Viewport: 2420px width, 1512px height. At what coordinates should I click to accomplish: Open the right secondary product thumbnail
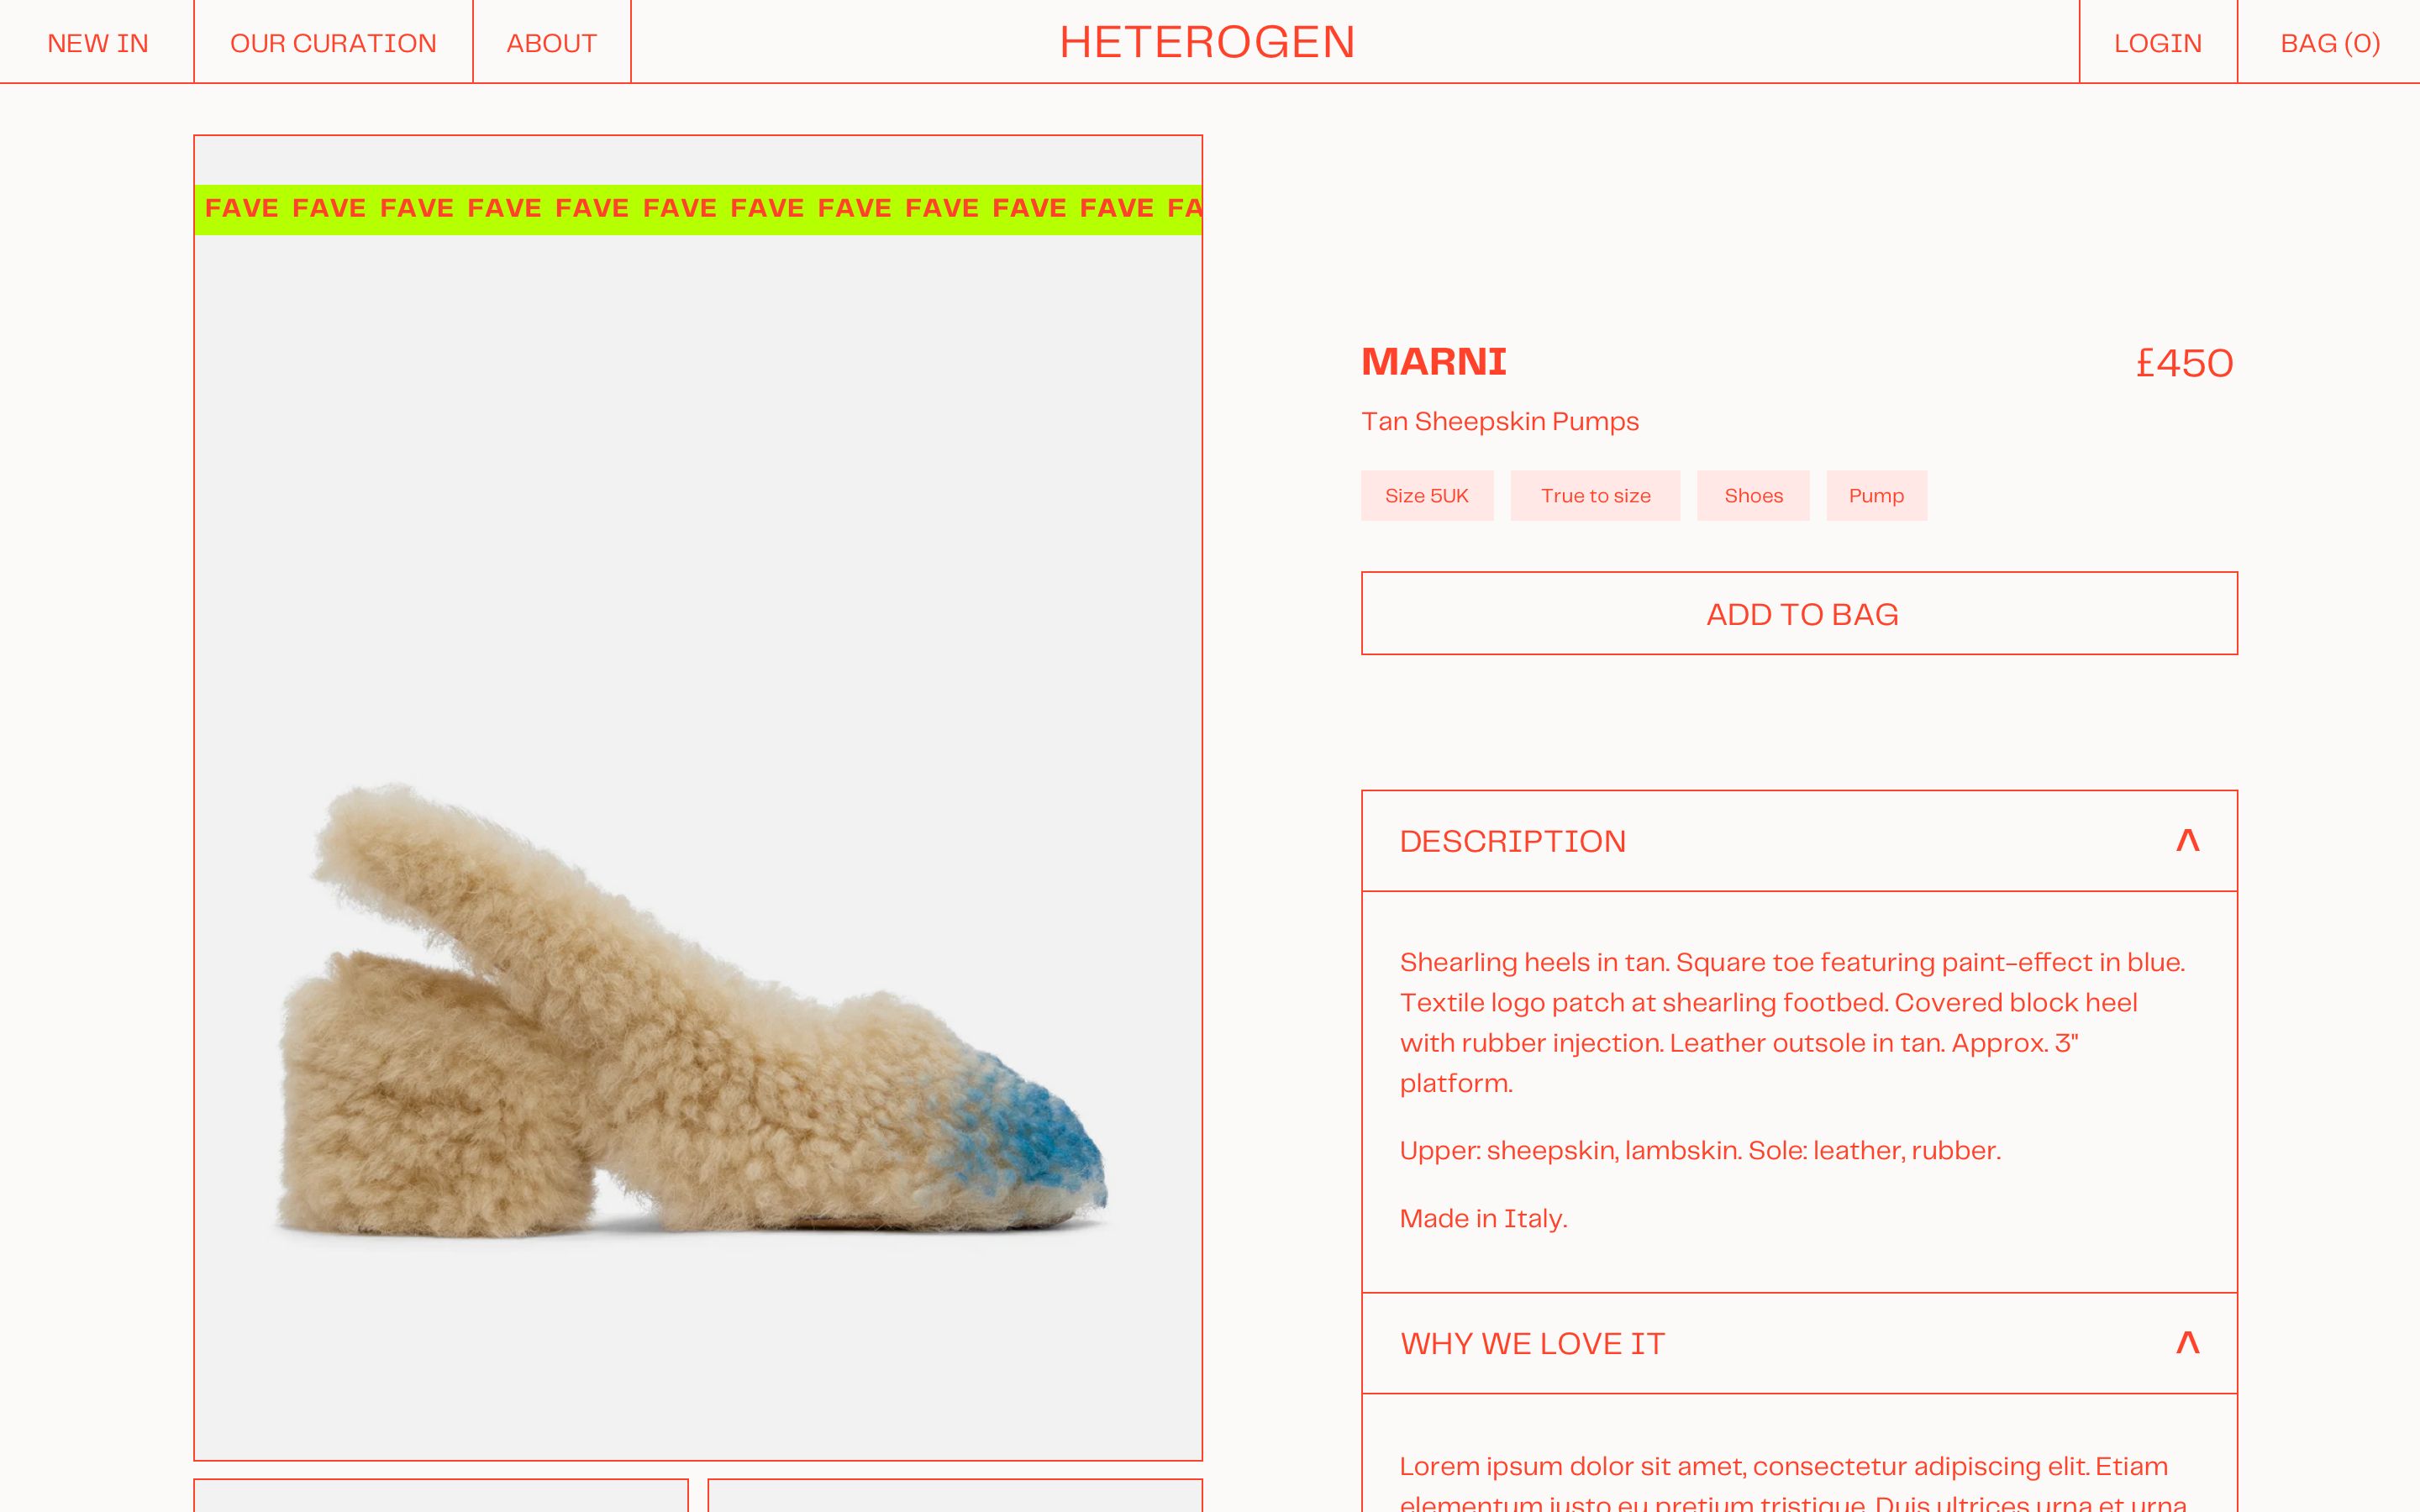click(955, 1495)
